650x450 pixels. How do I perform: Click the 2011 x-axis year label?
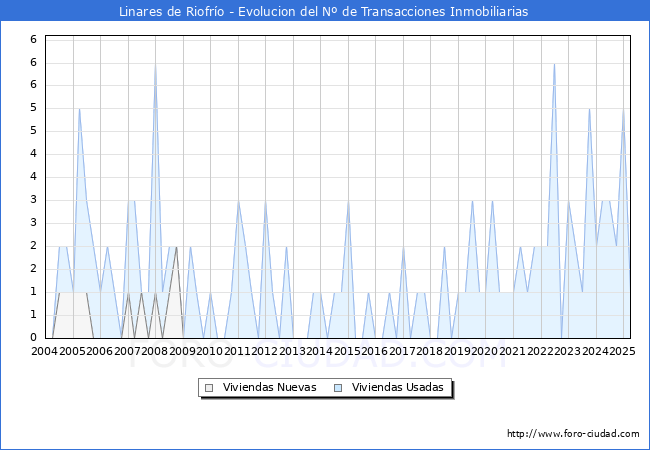[x=237, y=351]
